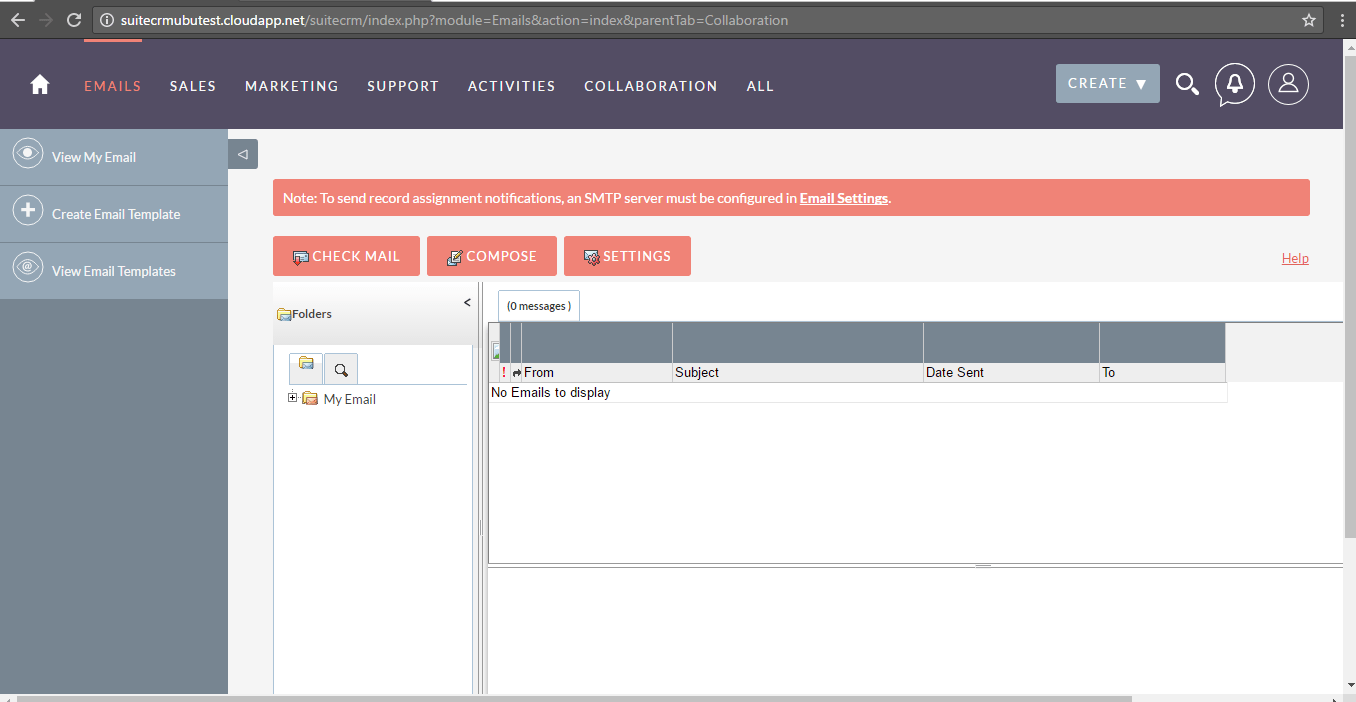Open the notifications bell icon
1356x702 pixels.
[x=1235, y=85]
